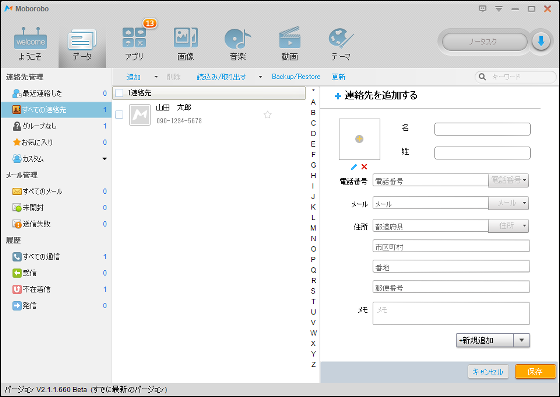Click the キャンセル cancel button

488,372
